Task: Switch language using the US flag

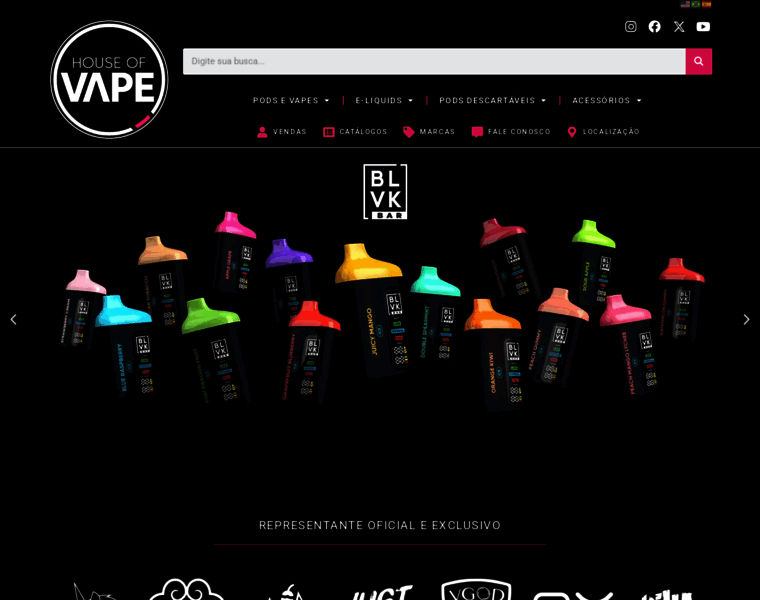Action: tap(685, 4)
